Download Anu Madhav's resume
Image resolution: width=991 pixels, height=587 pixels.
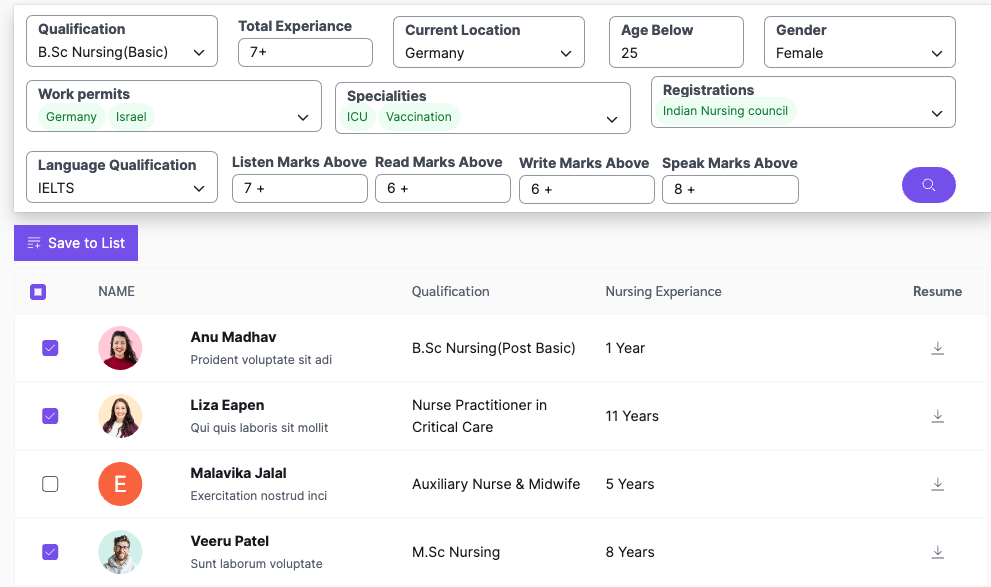(937, 348)
